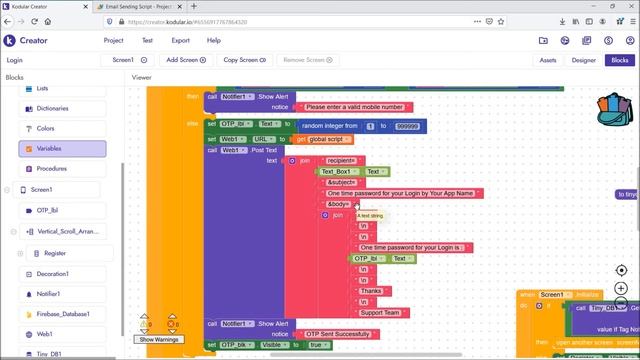Switch to Email Sending Script browser tab
Image resolution: width=640 pixels, height=360 pixels.
tap(139, 7)
